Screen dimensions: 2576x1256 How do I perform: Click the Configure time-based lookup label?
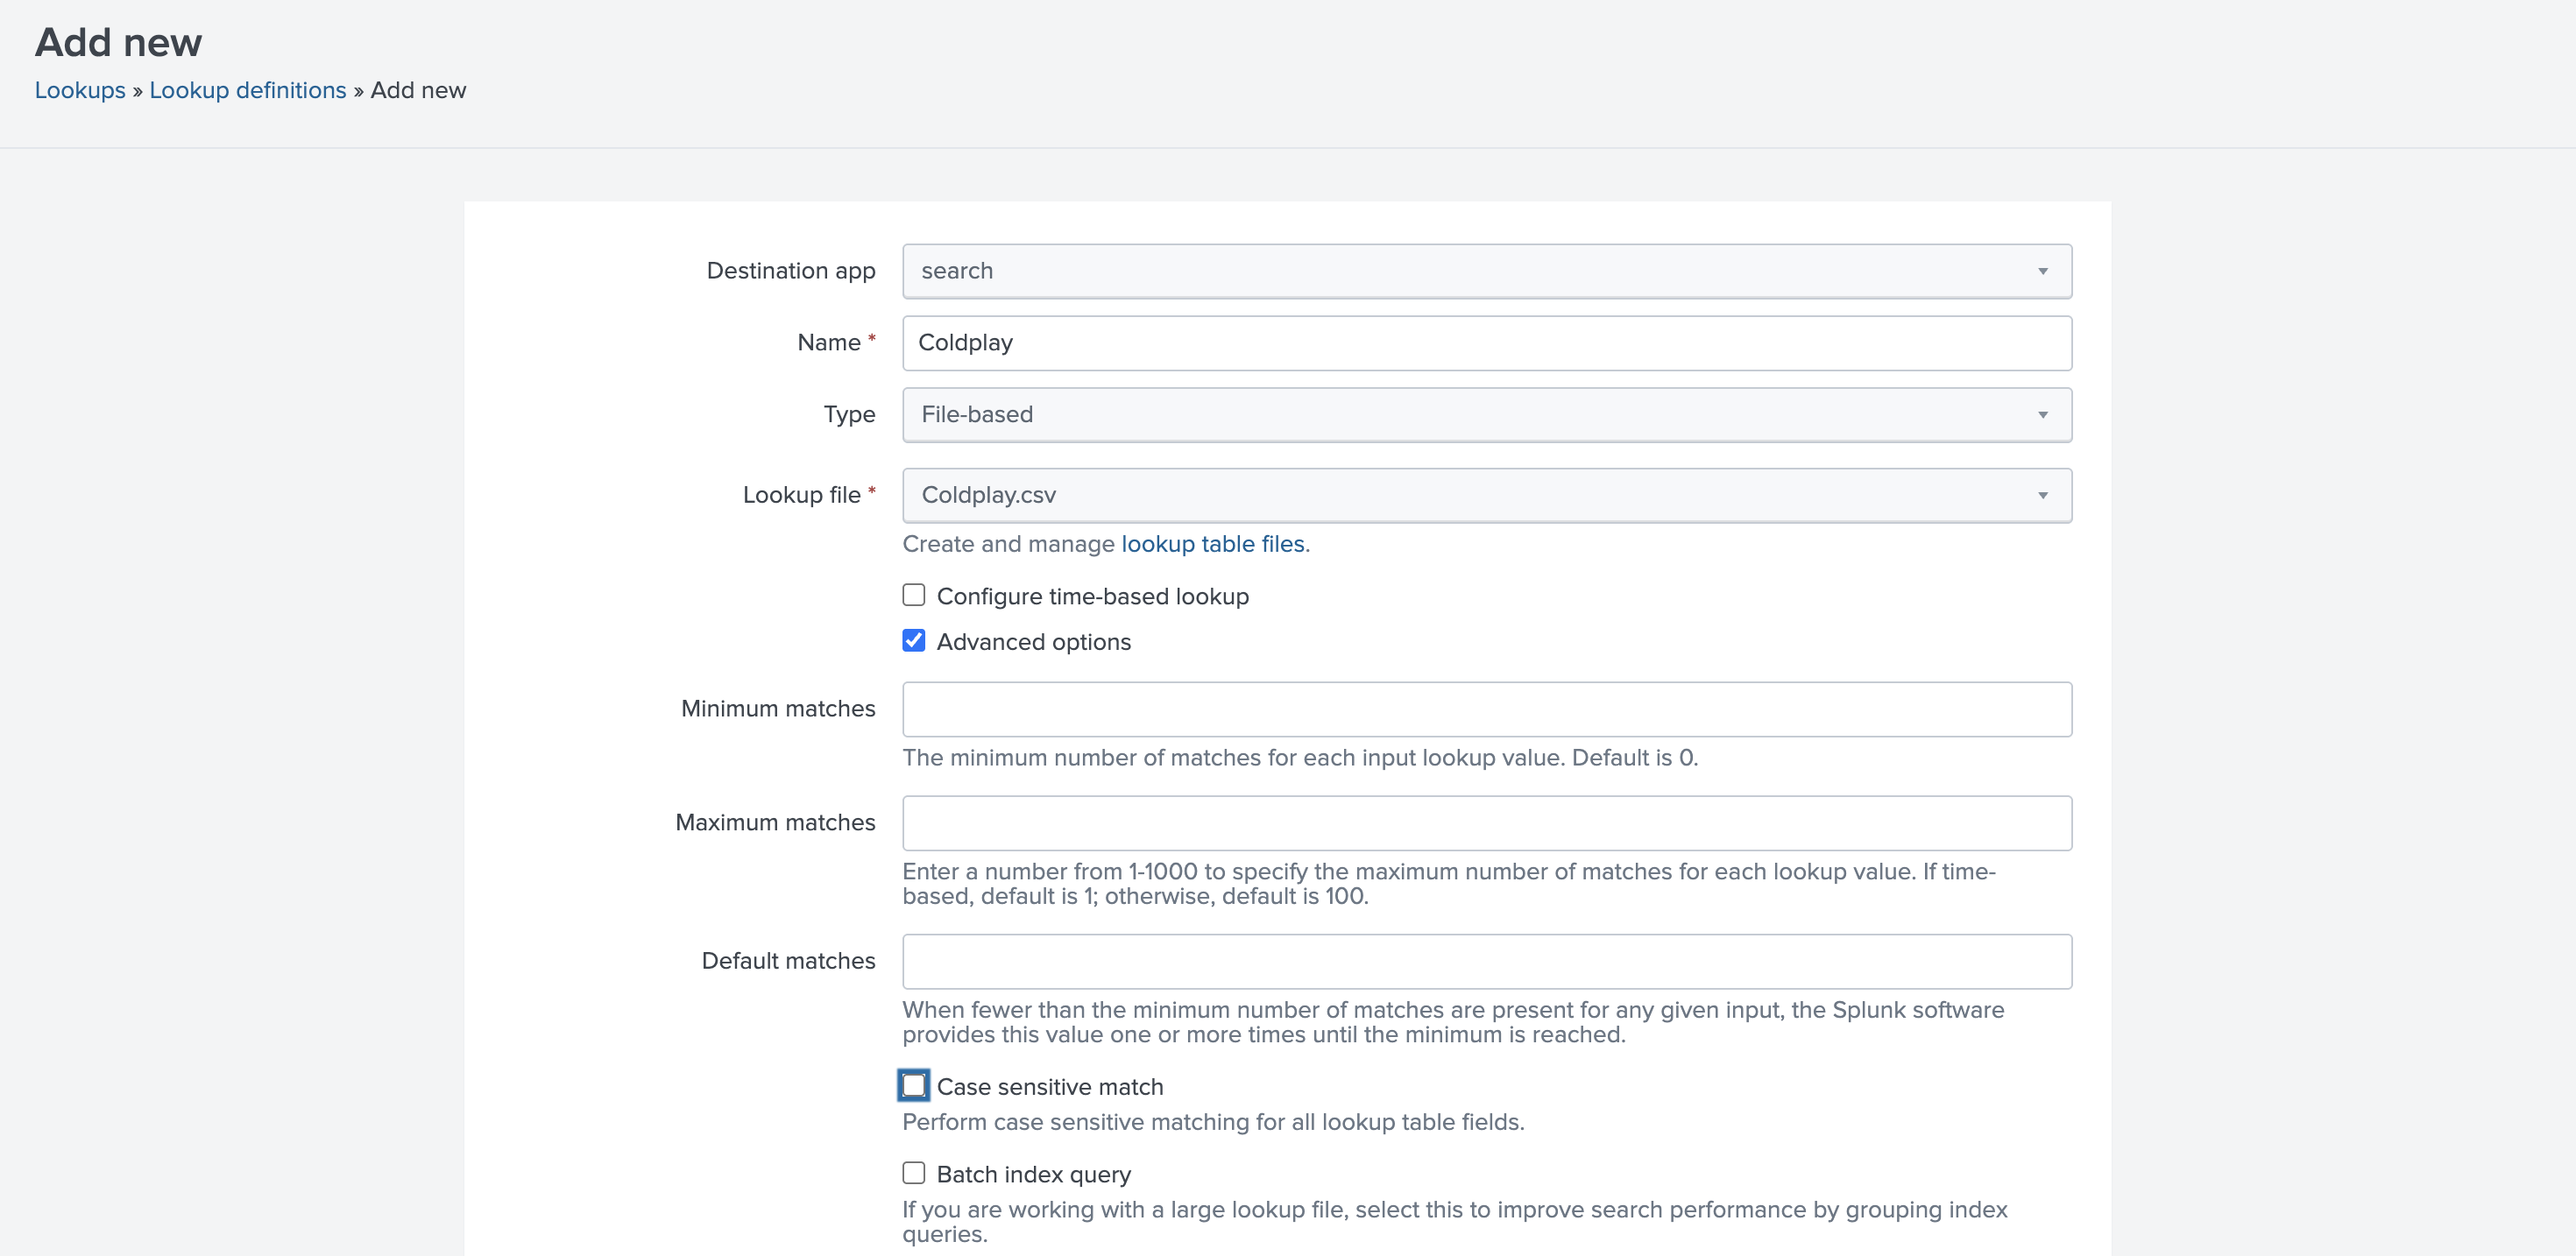pos(1092,597)
